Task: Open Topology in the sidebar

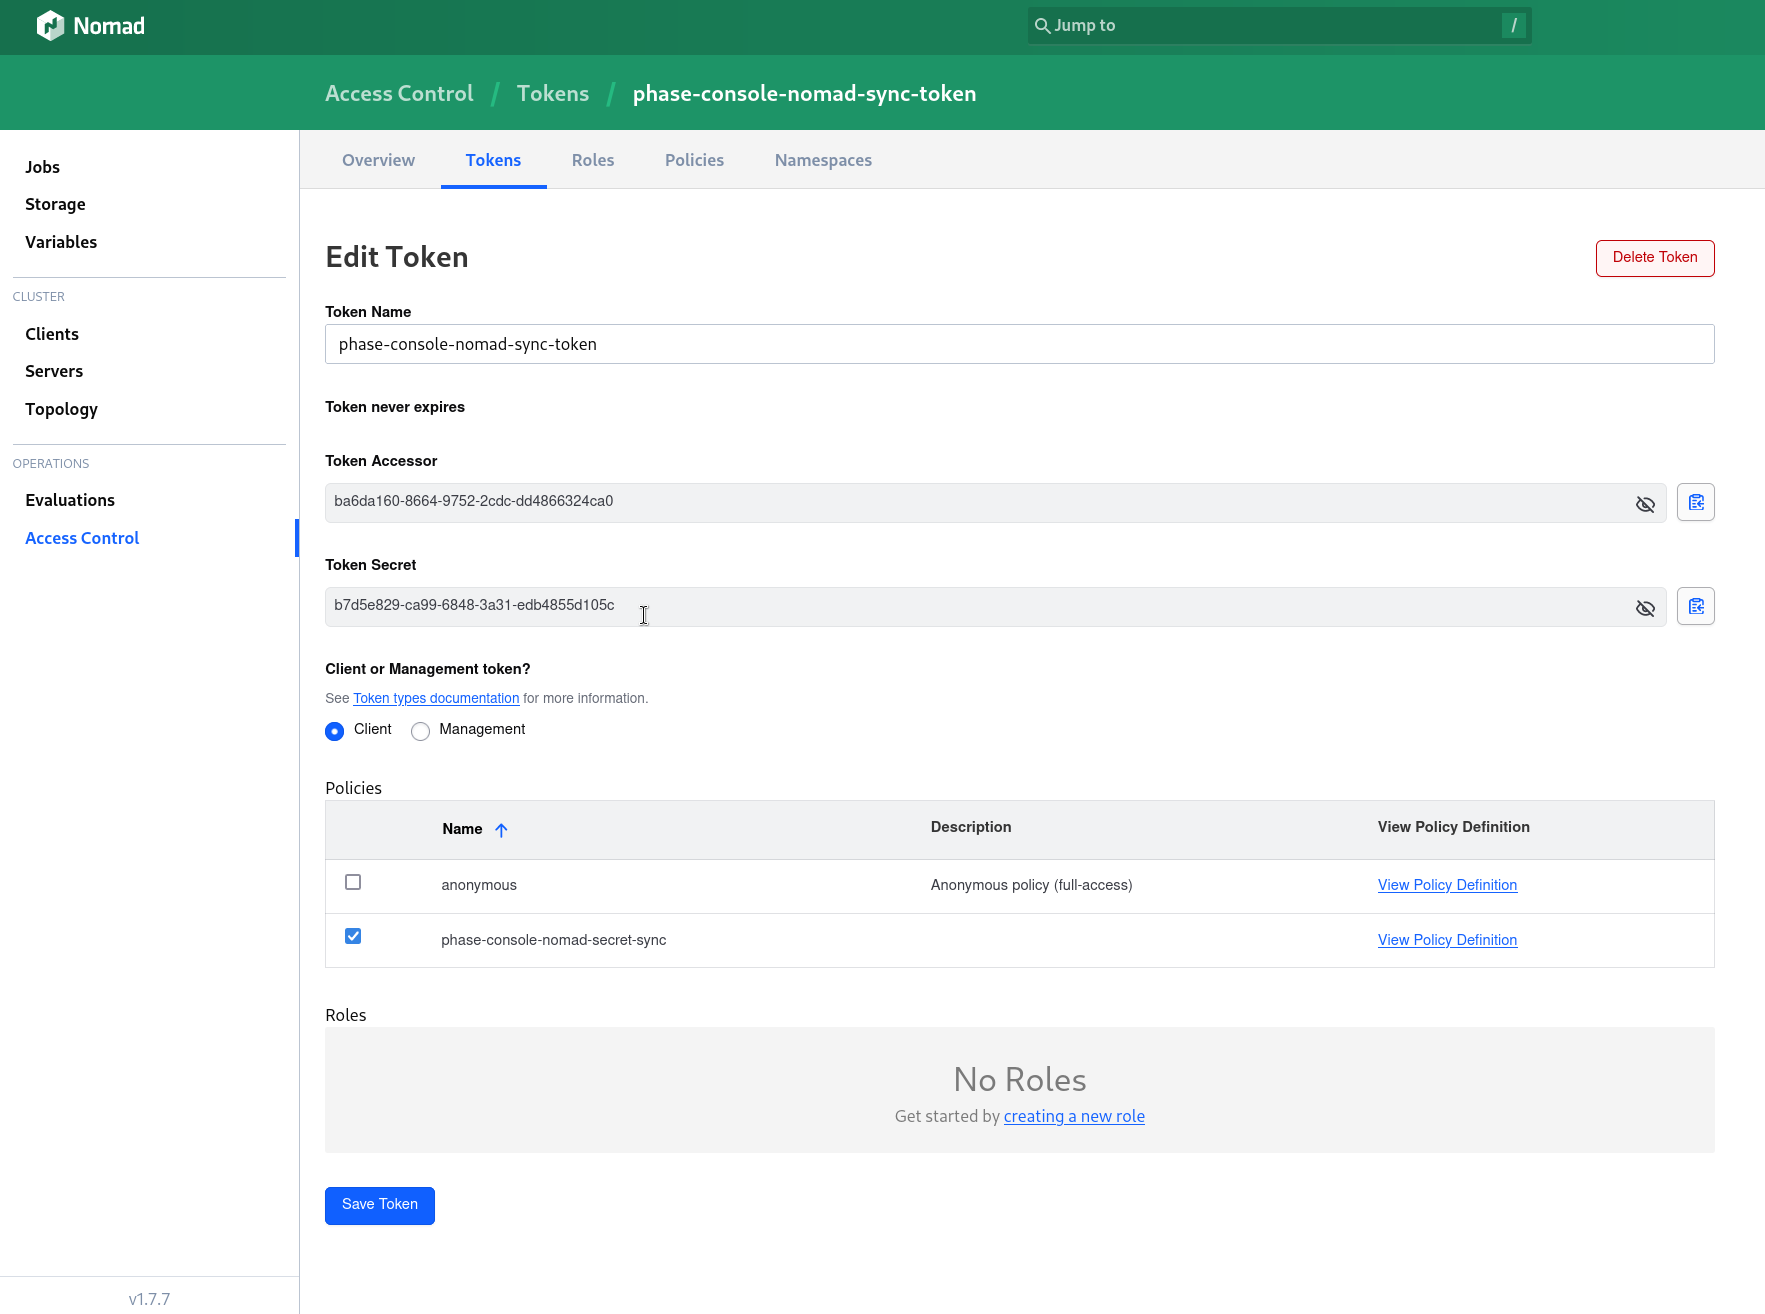Action: tap(61, 409)
